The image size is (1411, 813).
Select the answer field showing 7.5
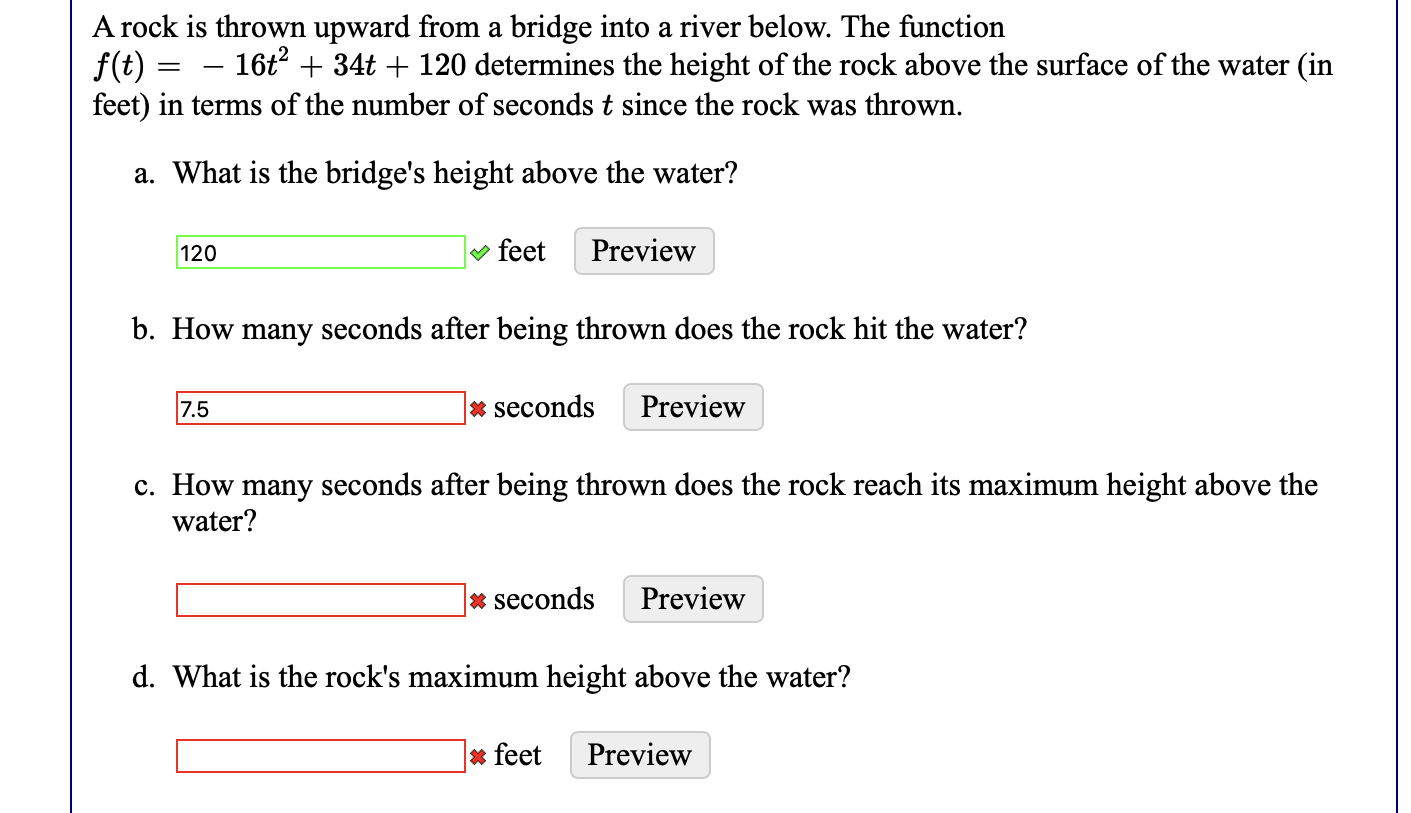point(320,407)
